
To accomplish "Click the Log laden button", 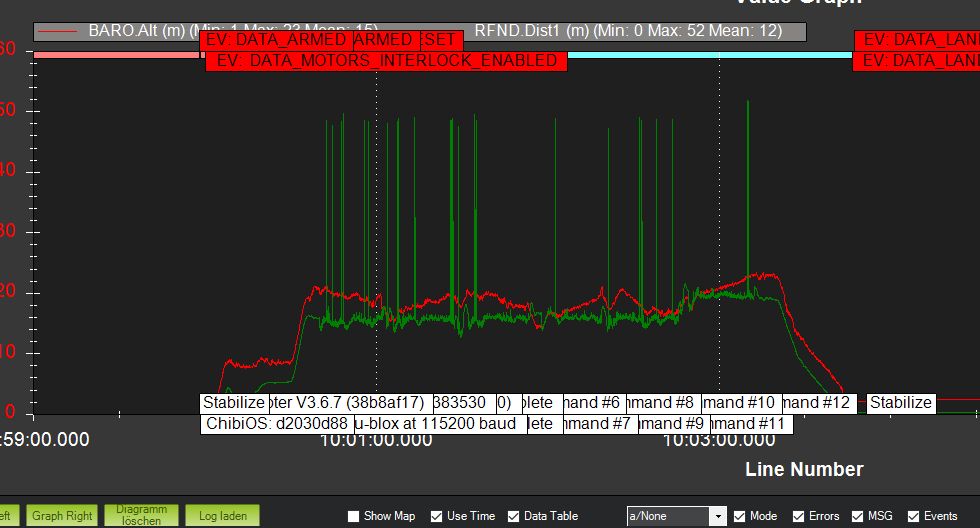I will pyautogui.click(x=222, y=516).
